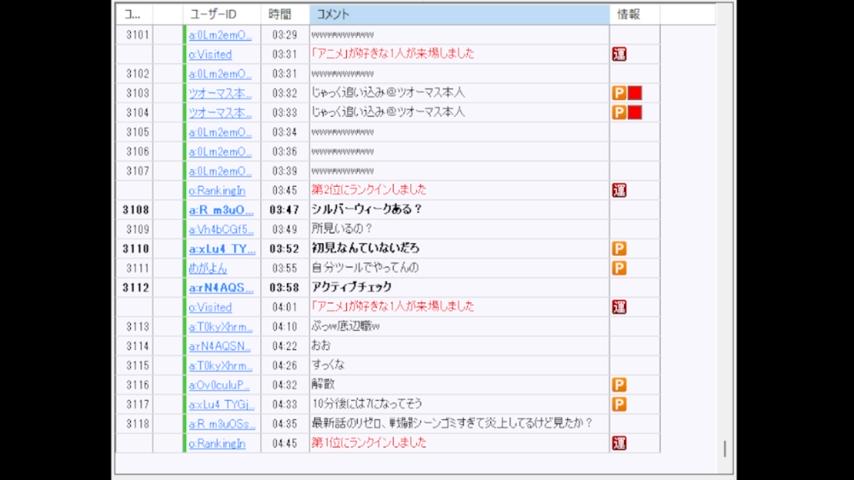
Task: Open user a:T0kyXhrm link on comment 3115
Action: pyautogui.click(x=221, y=366)
